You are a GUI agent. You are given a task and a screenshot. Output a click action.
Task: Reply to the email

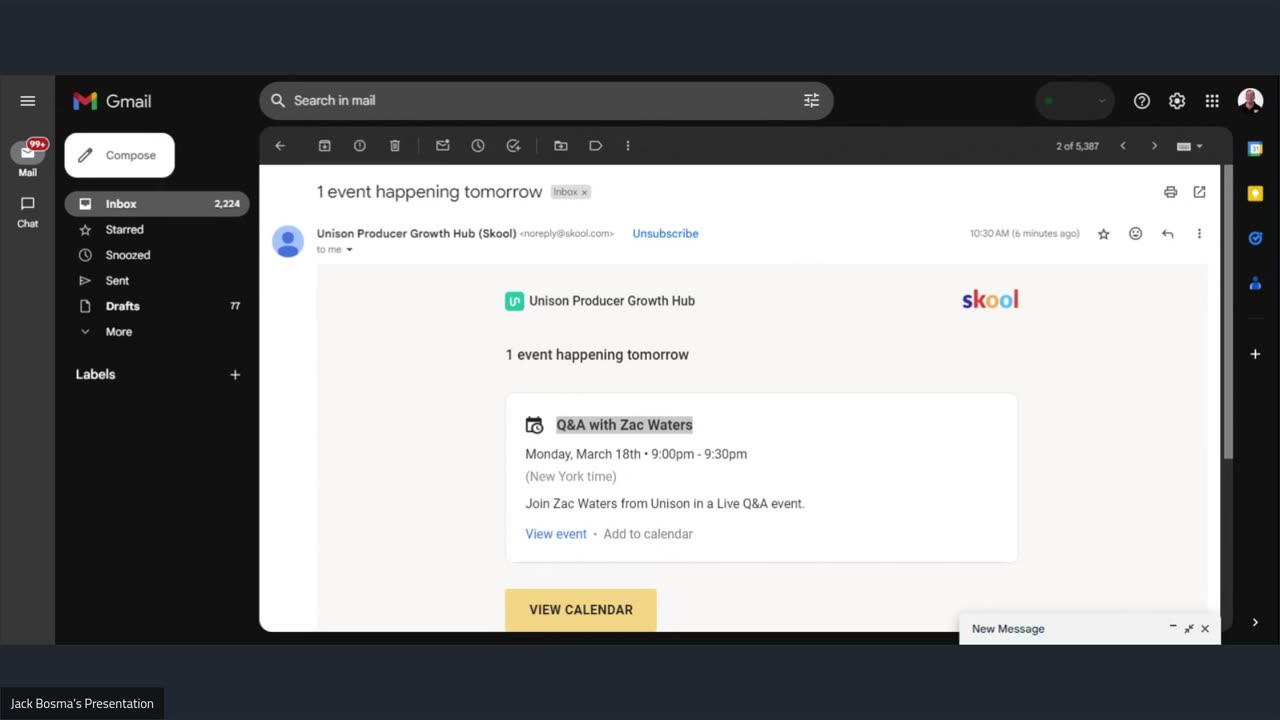tap(1167, 234)
